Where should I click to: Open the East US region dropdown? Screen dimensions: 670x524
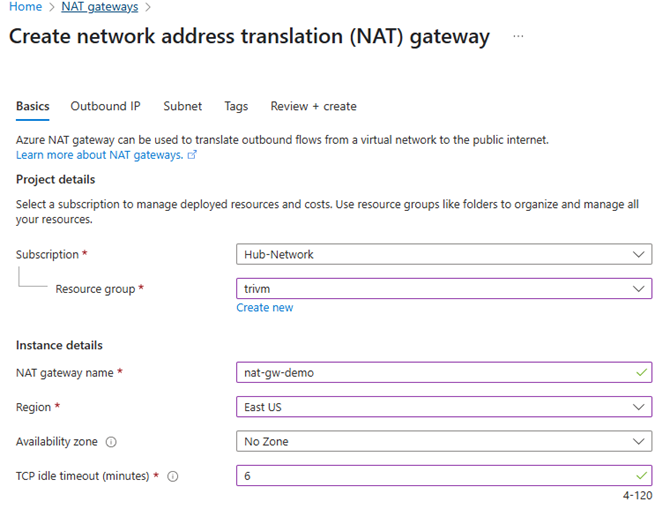pyautogui.click(x=444, y=407)
